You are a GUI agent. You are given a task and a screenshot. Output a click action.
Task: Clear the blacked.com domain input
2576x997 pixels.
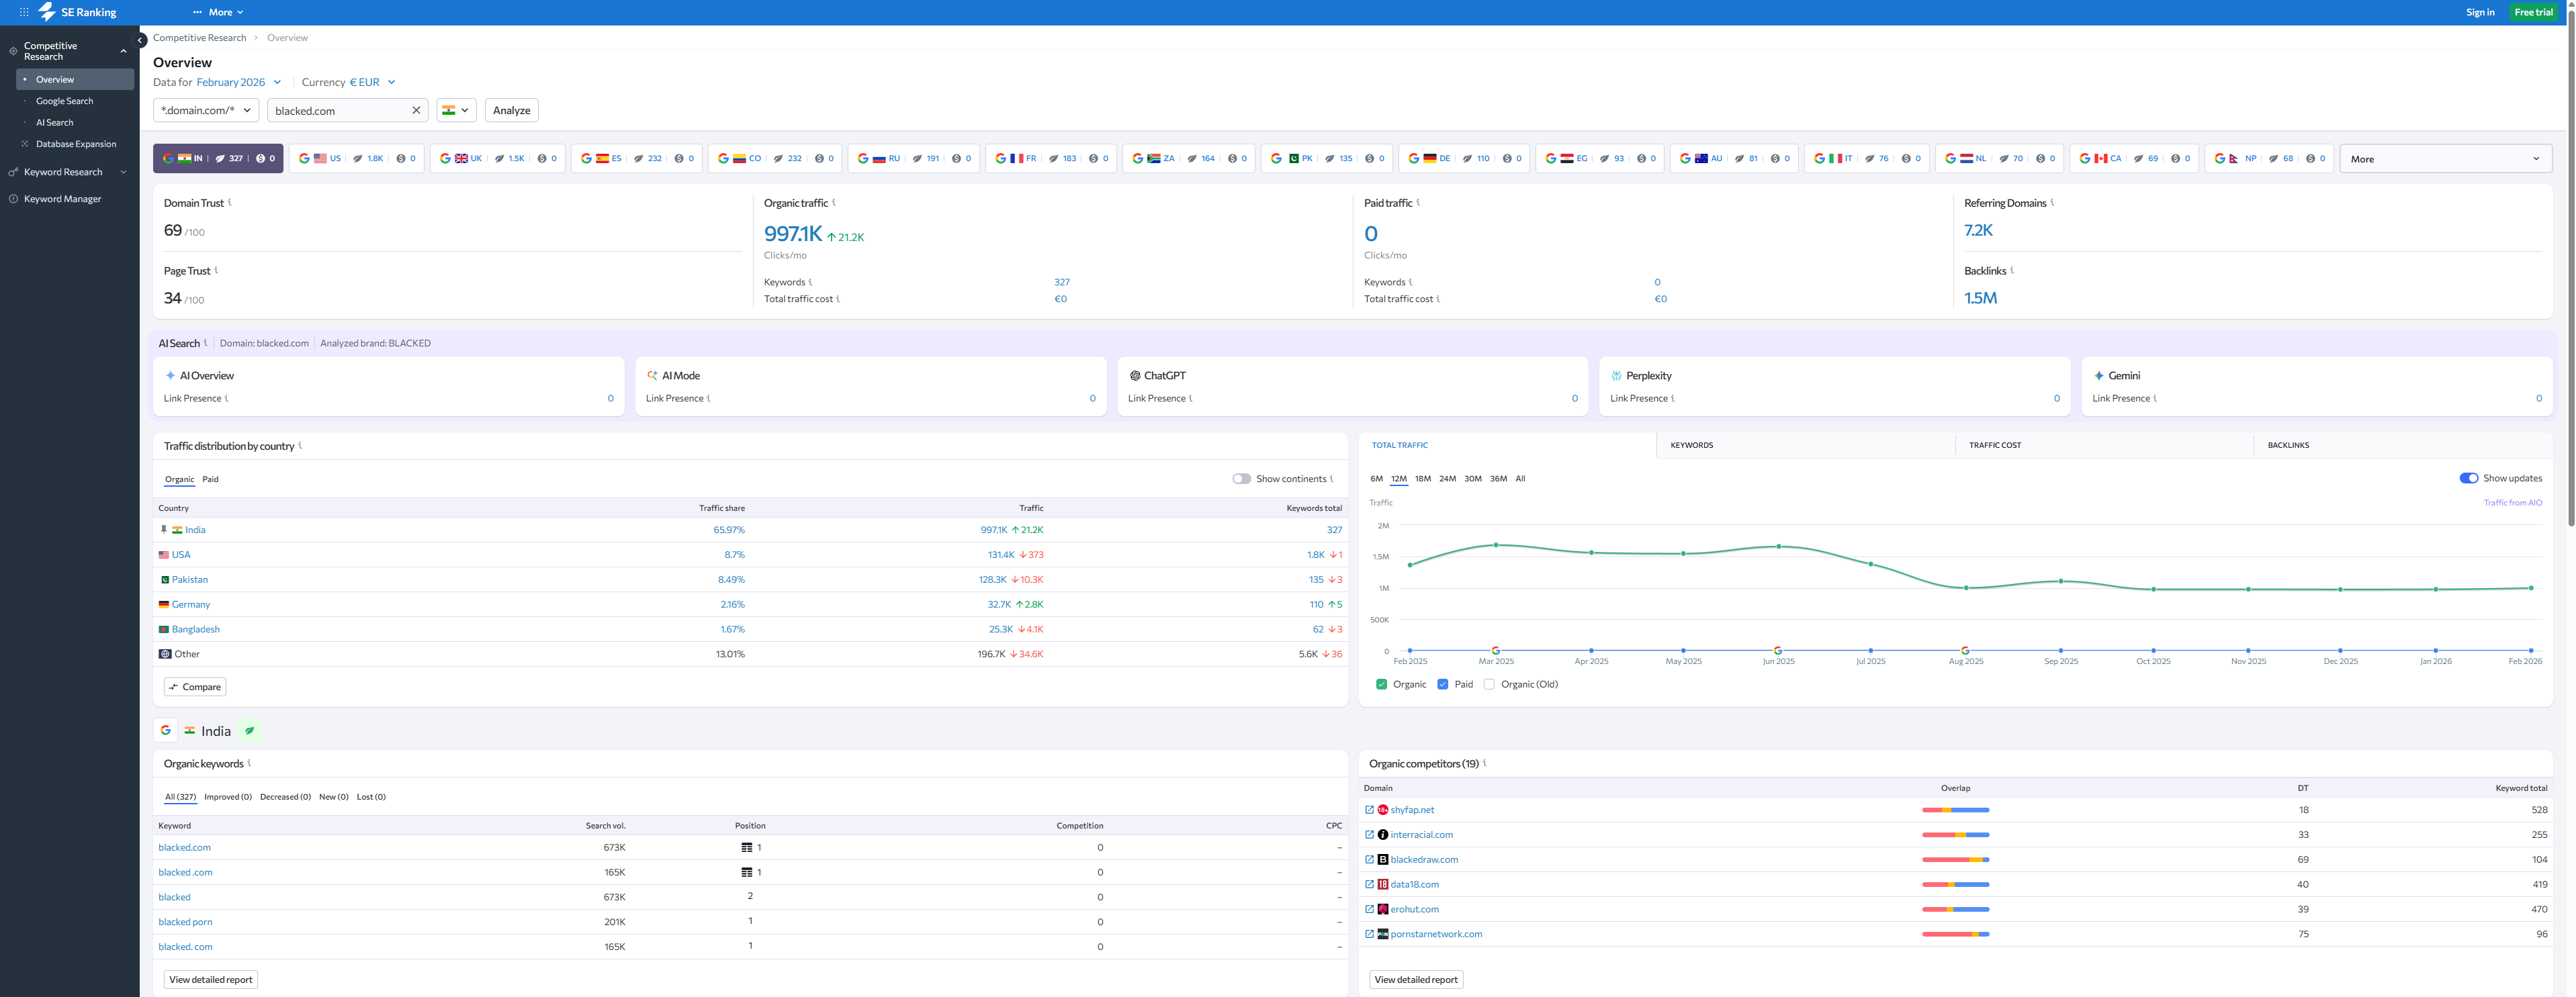tap(416, 111)
